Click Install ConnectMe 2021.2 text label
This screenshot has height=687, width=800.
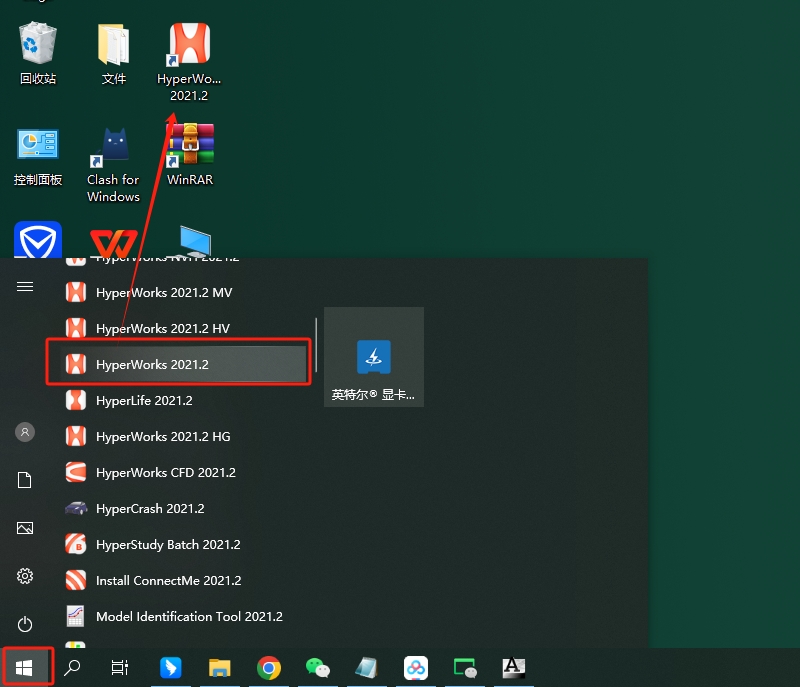pos(168,580)
